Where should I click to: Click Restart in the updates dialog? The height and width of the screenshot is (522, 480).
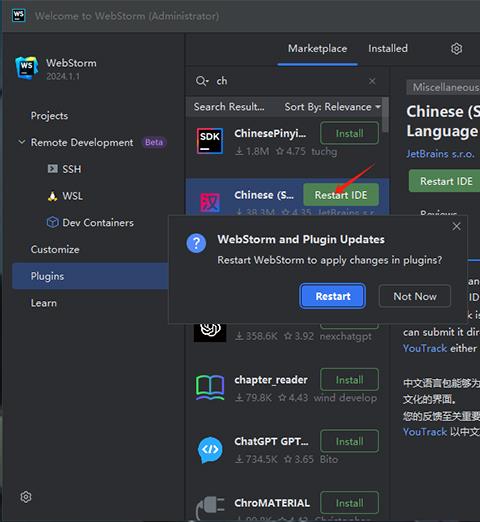click(333, 296)
